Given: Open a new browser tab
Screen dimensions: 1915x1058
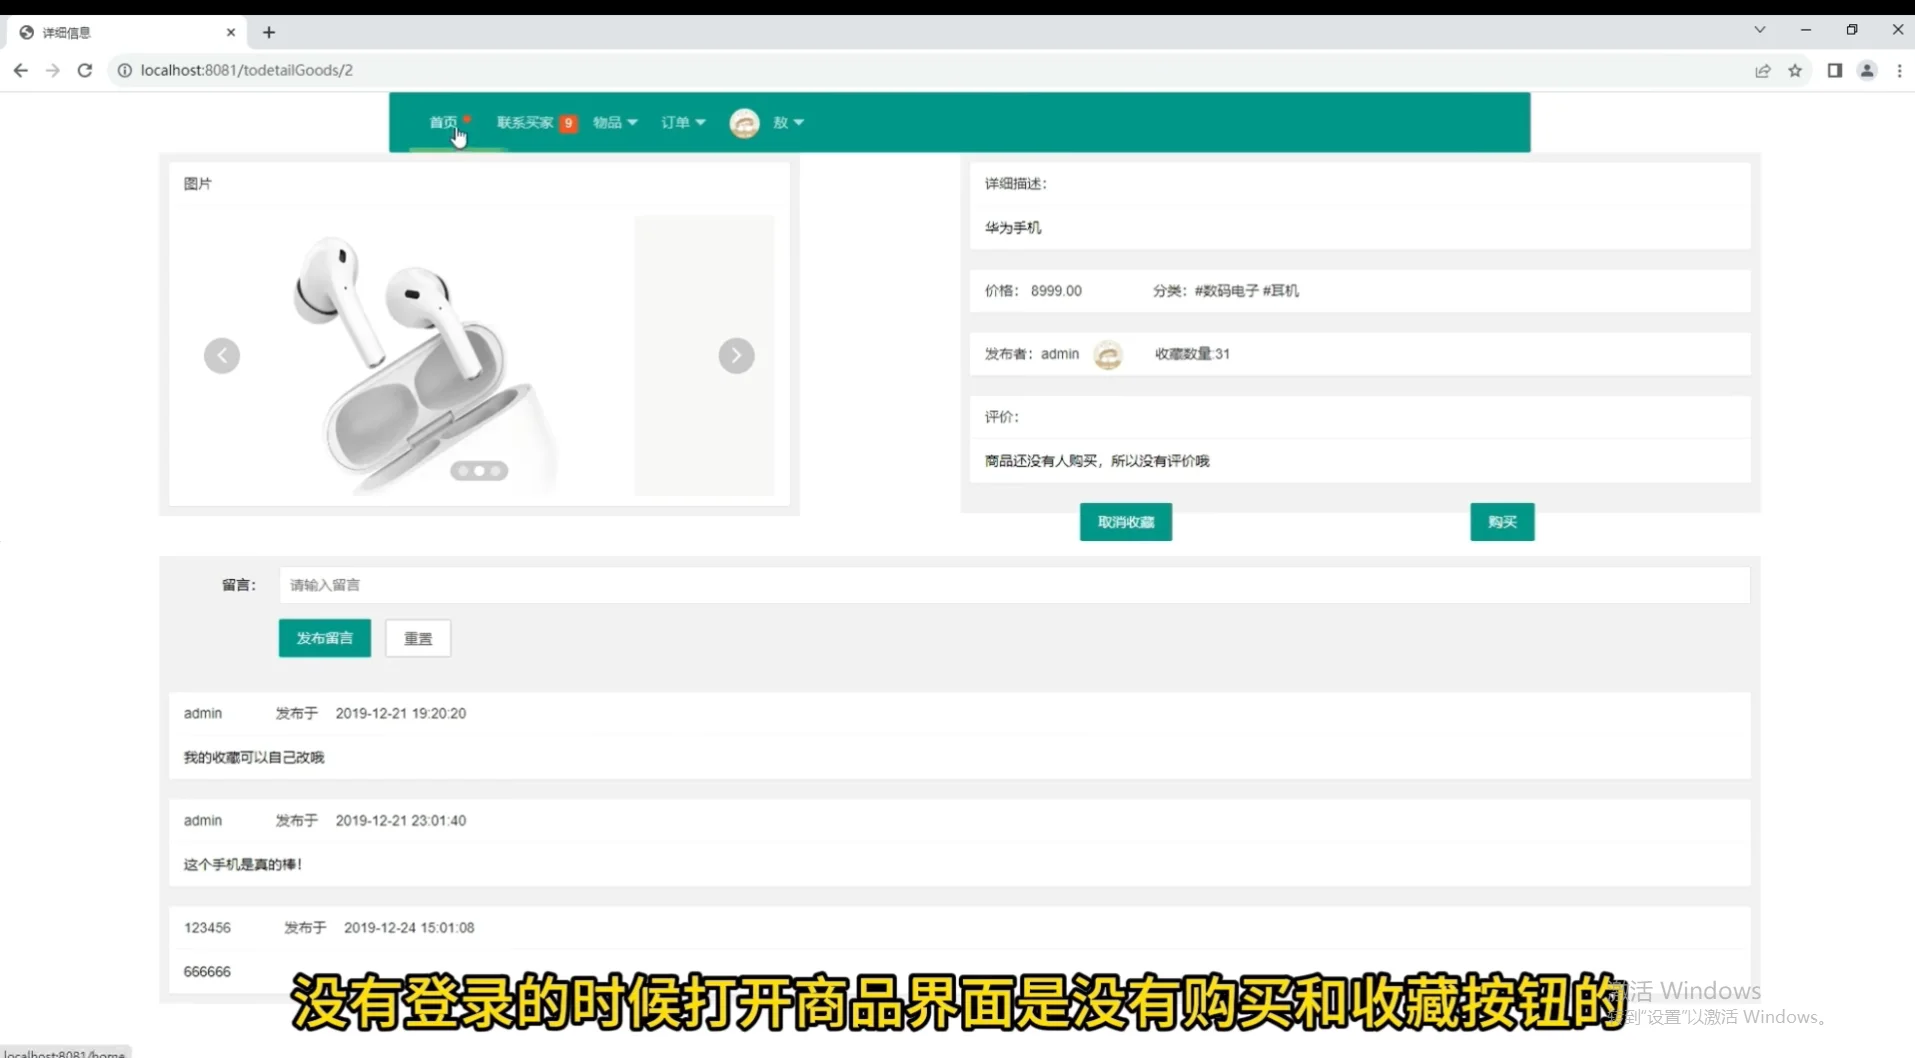Looking at the screenshot, I should [x=268, y=32].
